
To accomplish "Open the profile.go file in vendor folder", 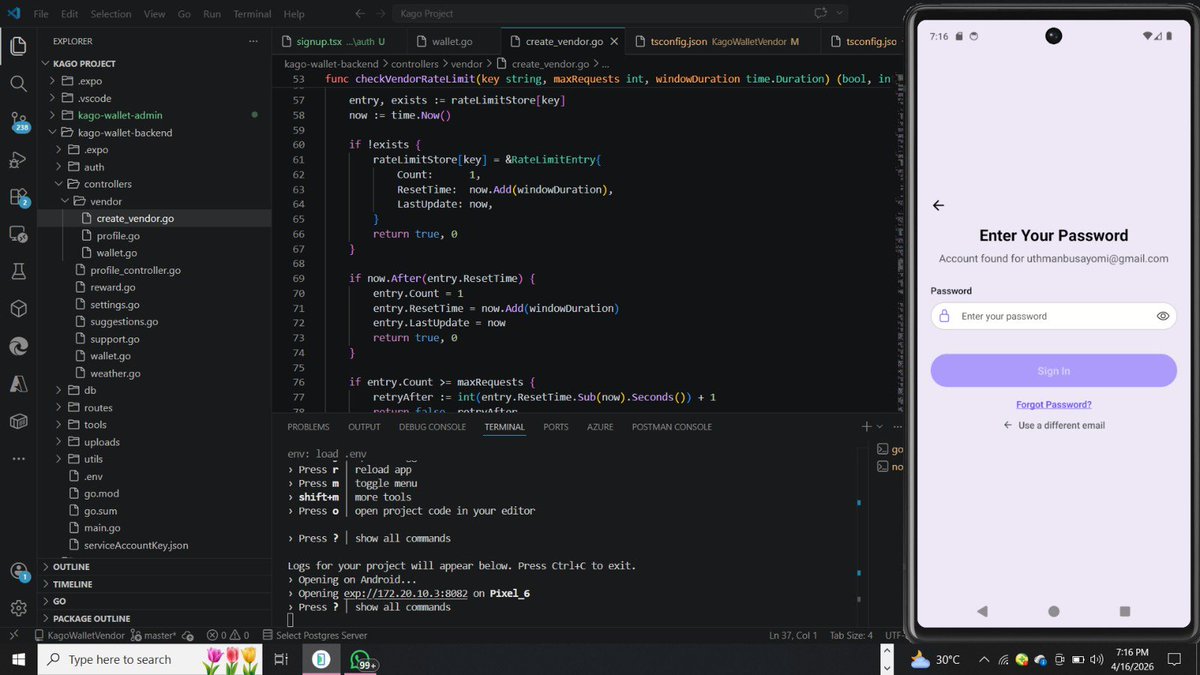I will 118,235.
